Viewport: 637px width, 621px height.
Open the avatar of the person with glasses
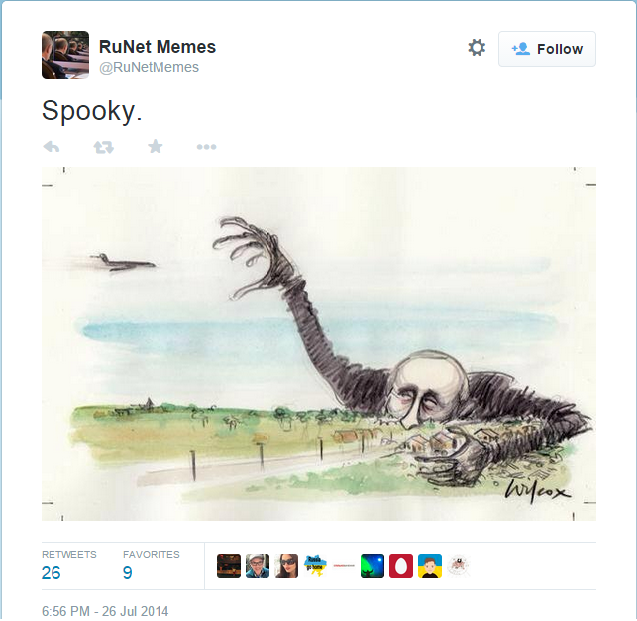(258, 566)
